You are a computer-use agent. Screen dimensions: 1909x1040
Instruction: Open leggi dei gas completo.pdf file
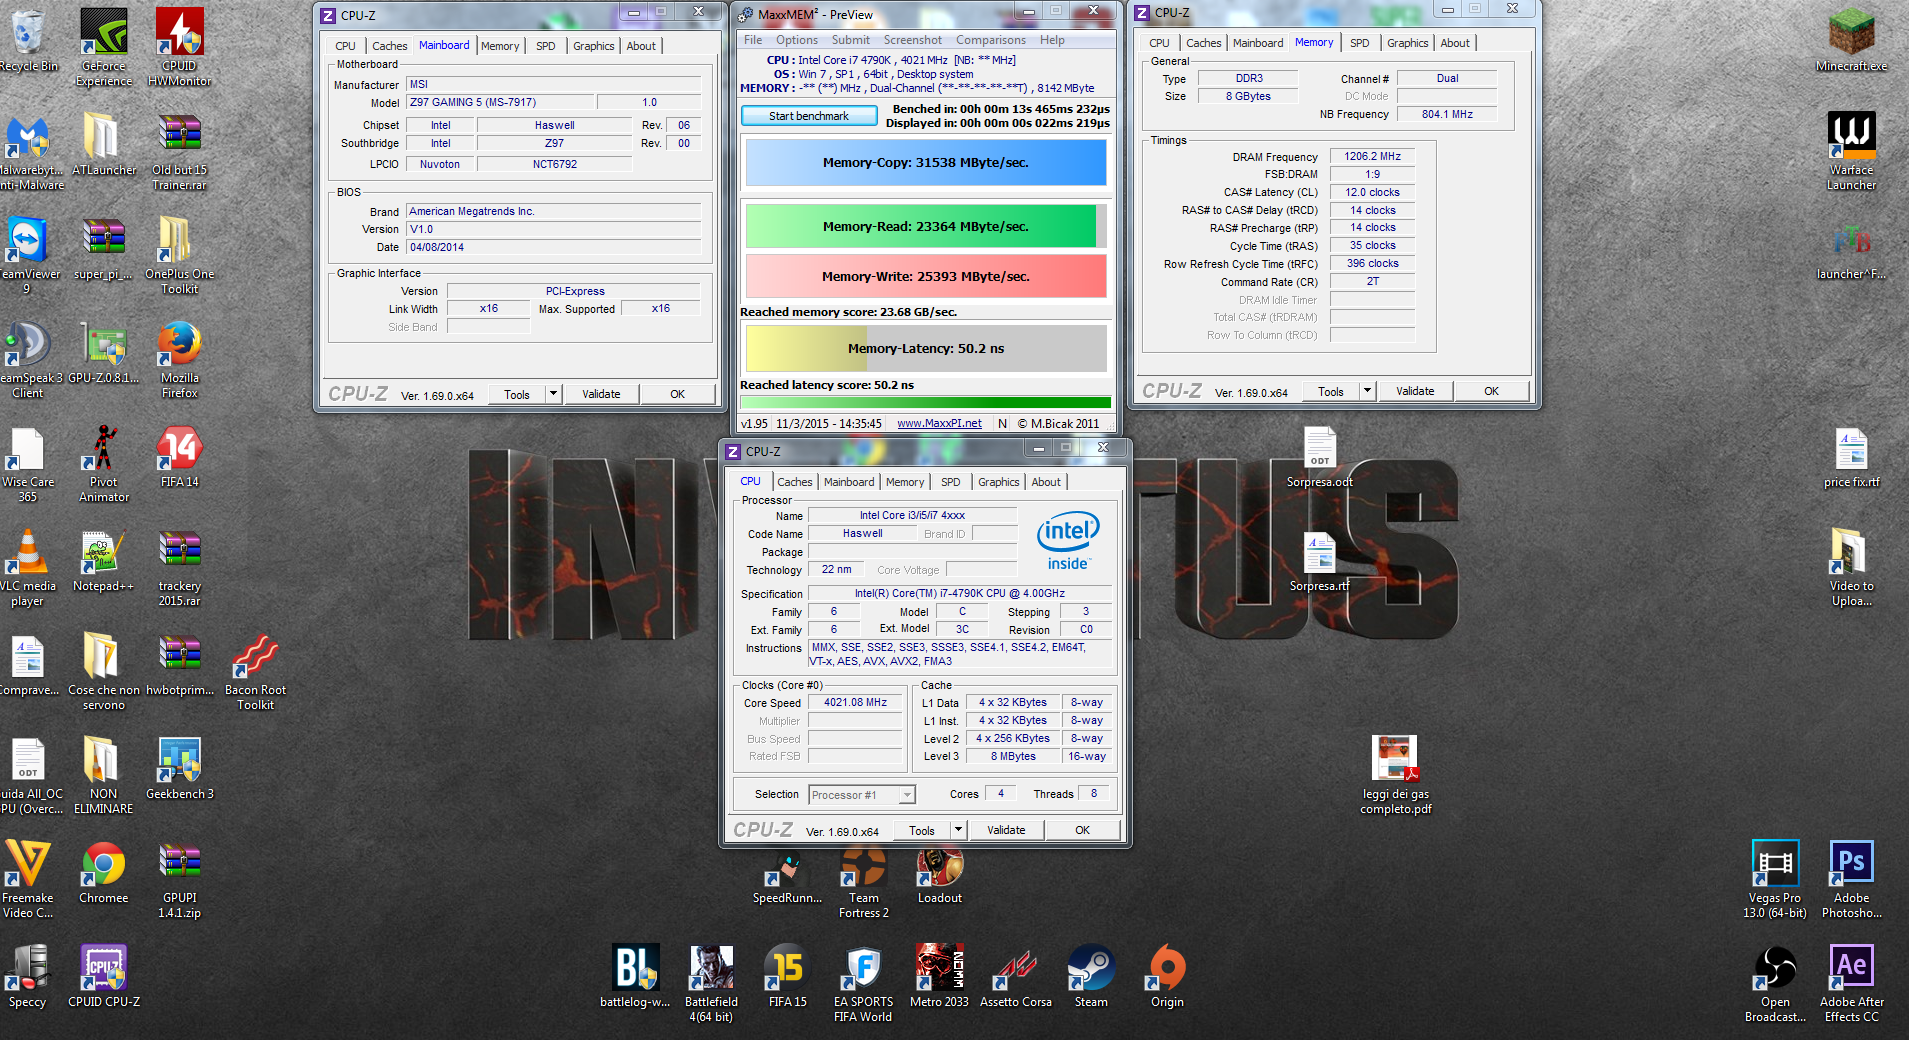pyautogui.click(x=1395, y=776)
